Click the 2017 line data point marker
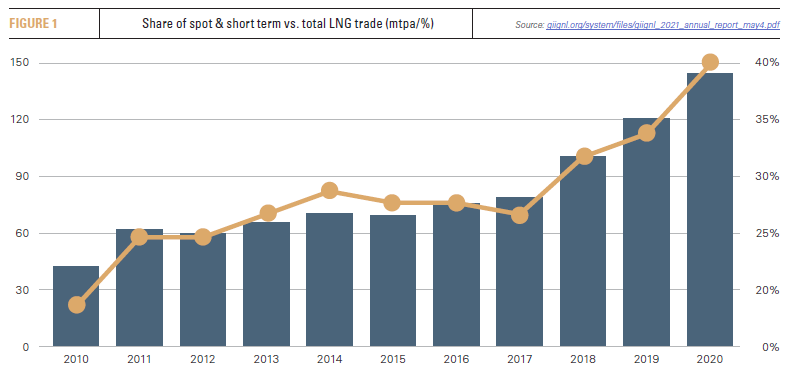Viewport: 787px width, 373px height. point(519,215)
